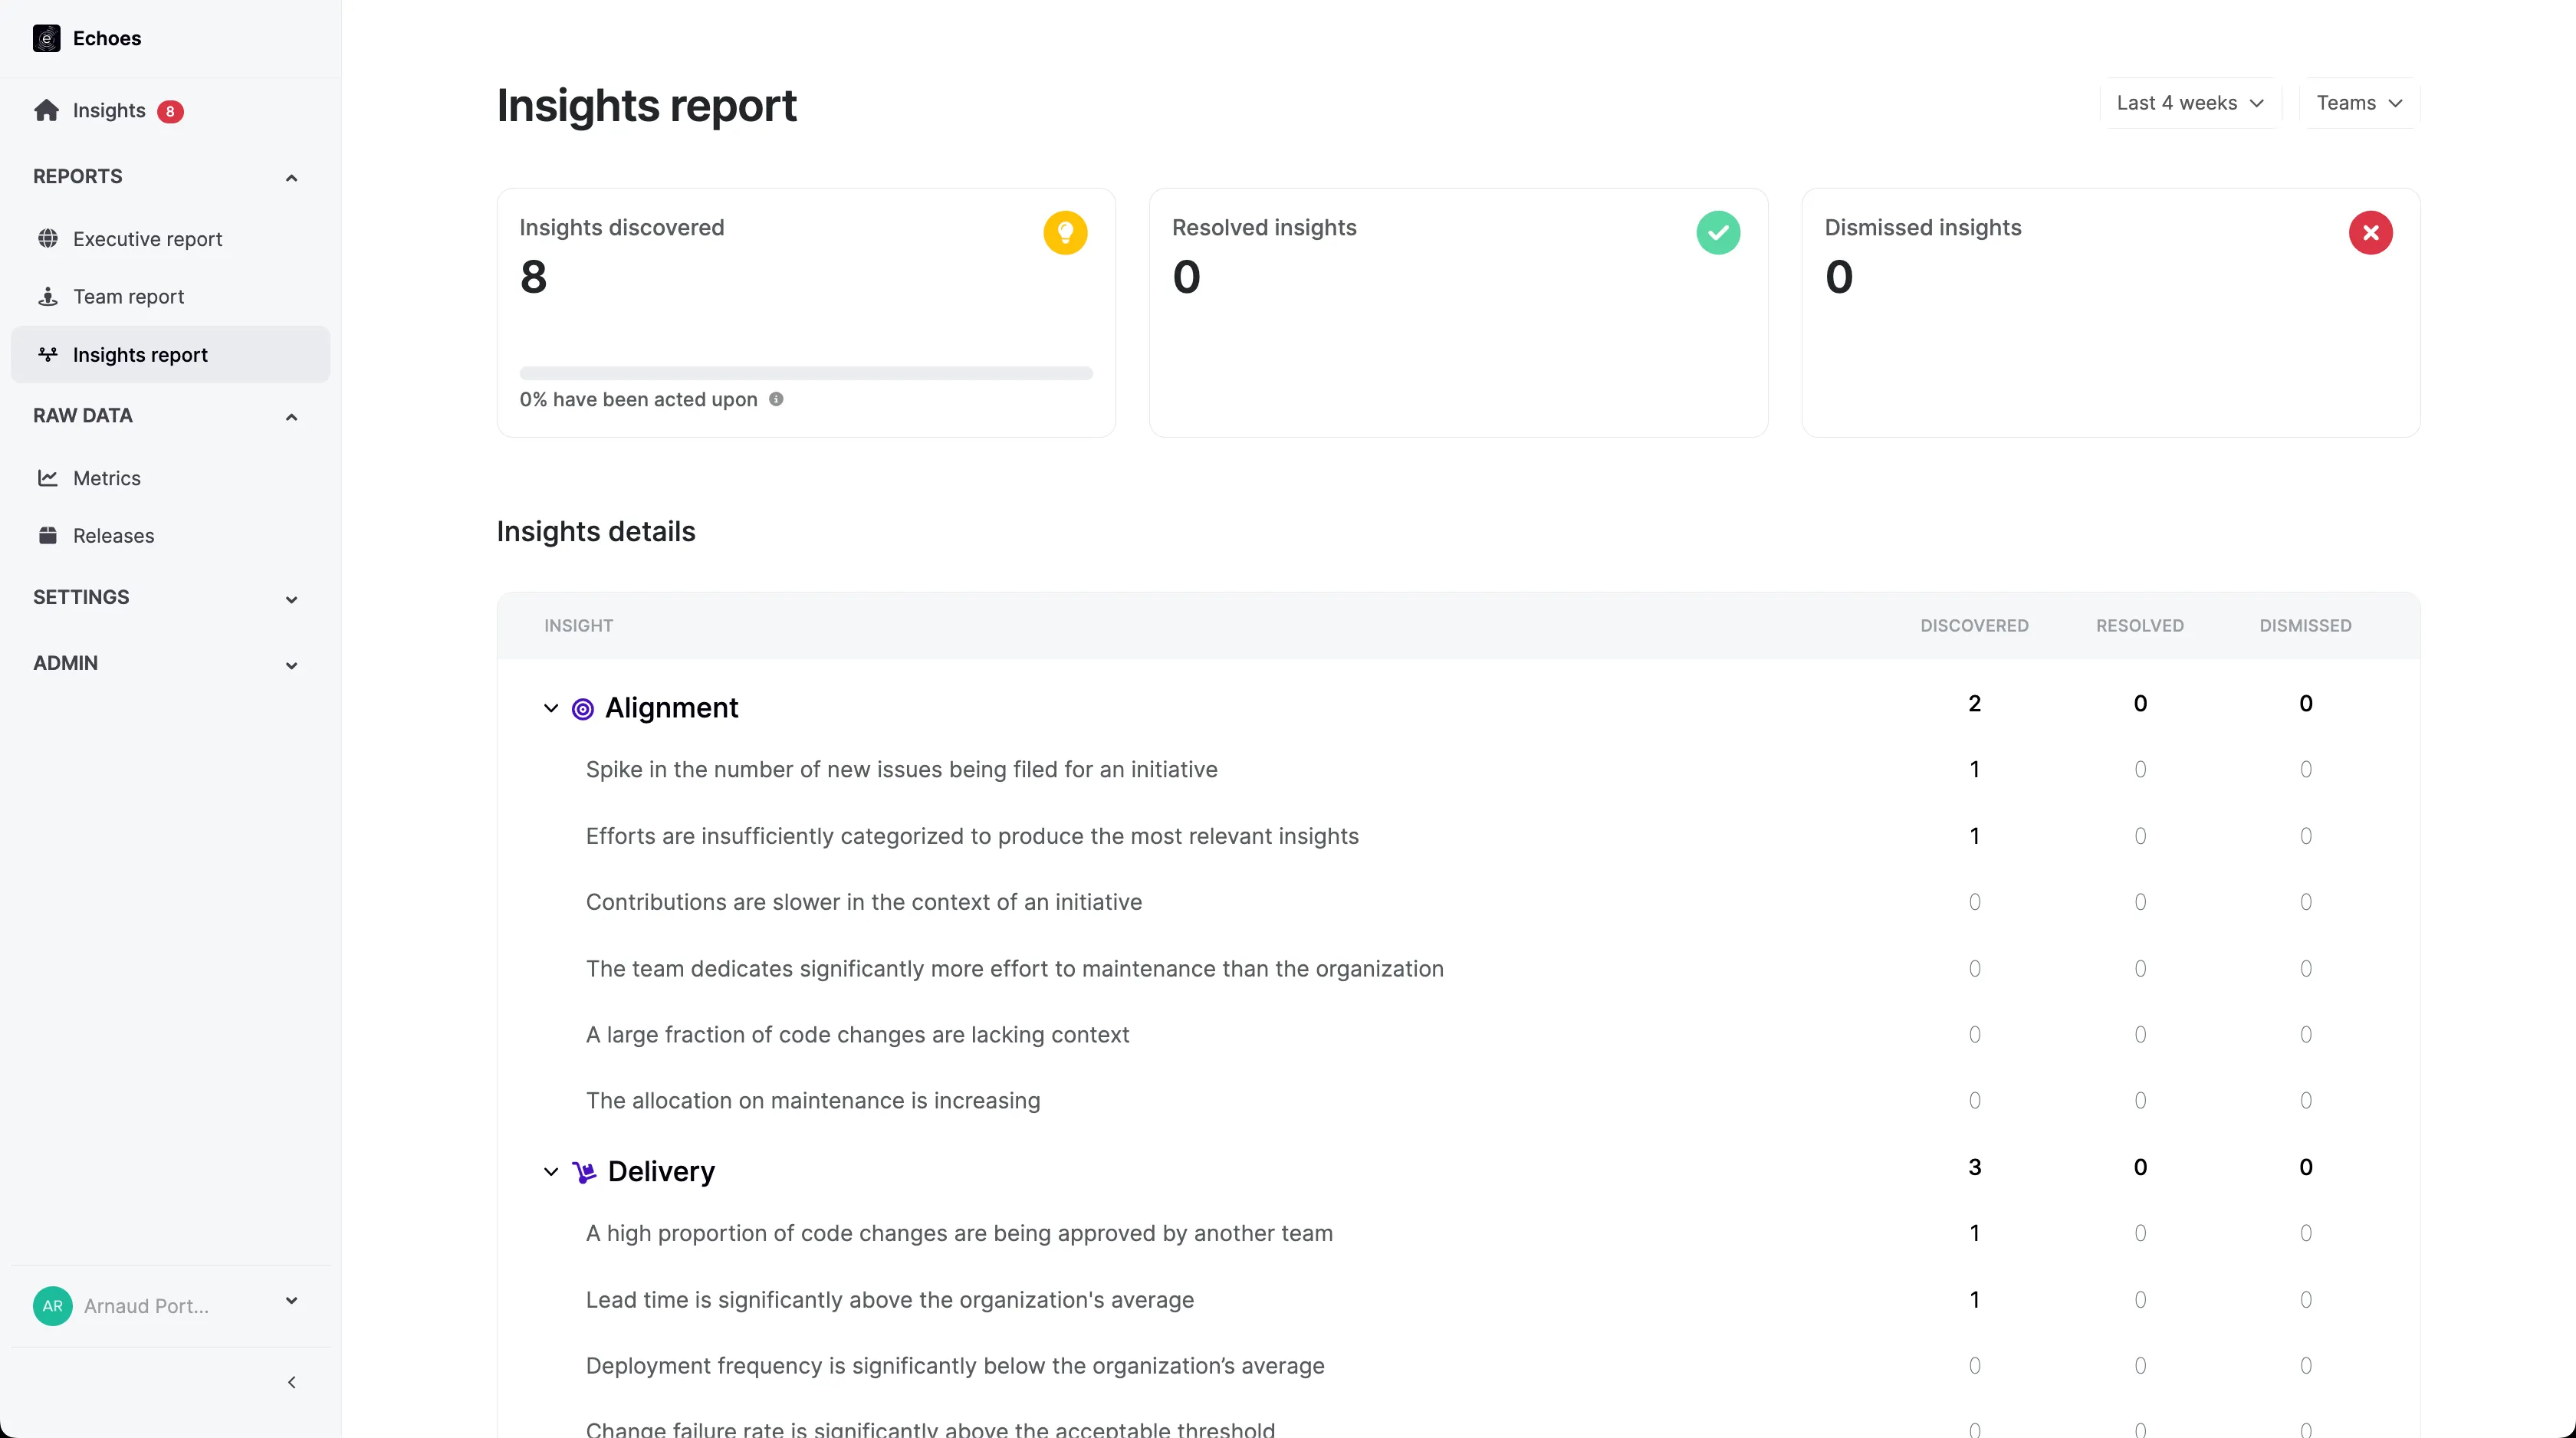The height and width of the screenshot is (1438, 2576).
Task: Click the DISMISSED column header
Action: [2305, 625]
